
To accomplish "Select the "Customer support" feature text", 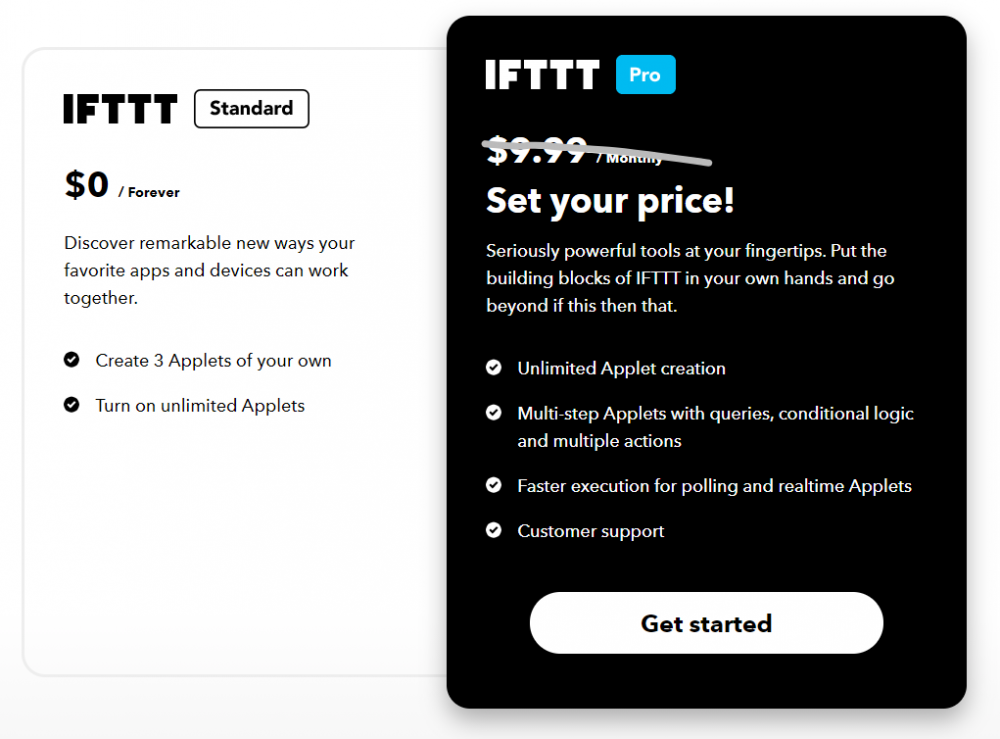I will pos(590,531).
